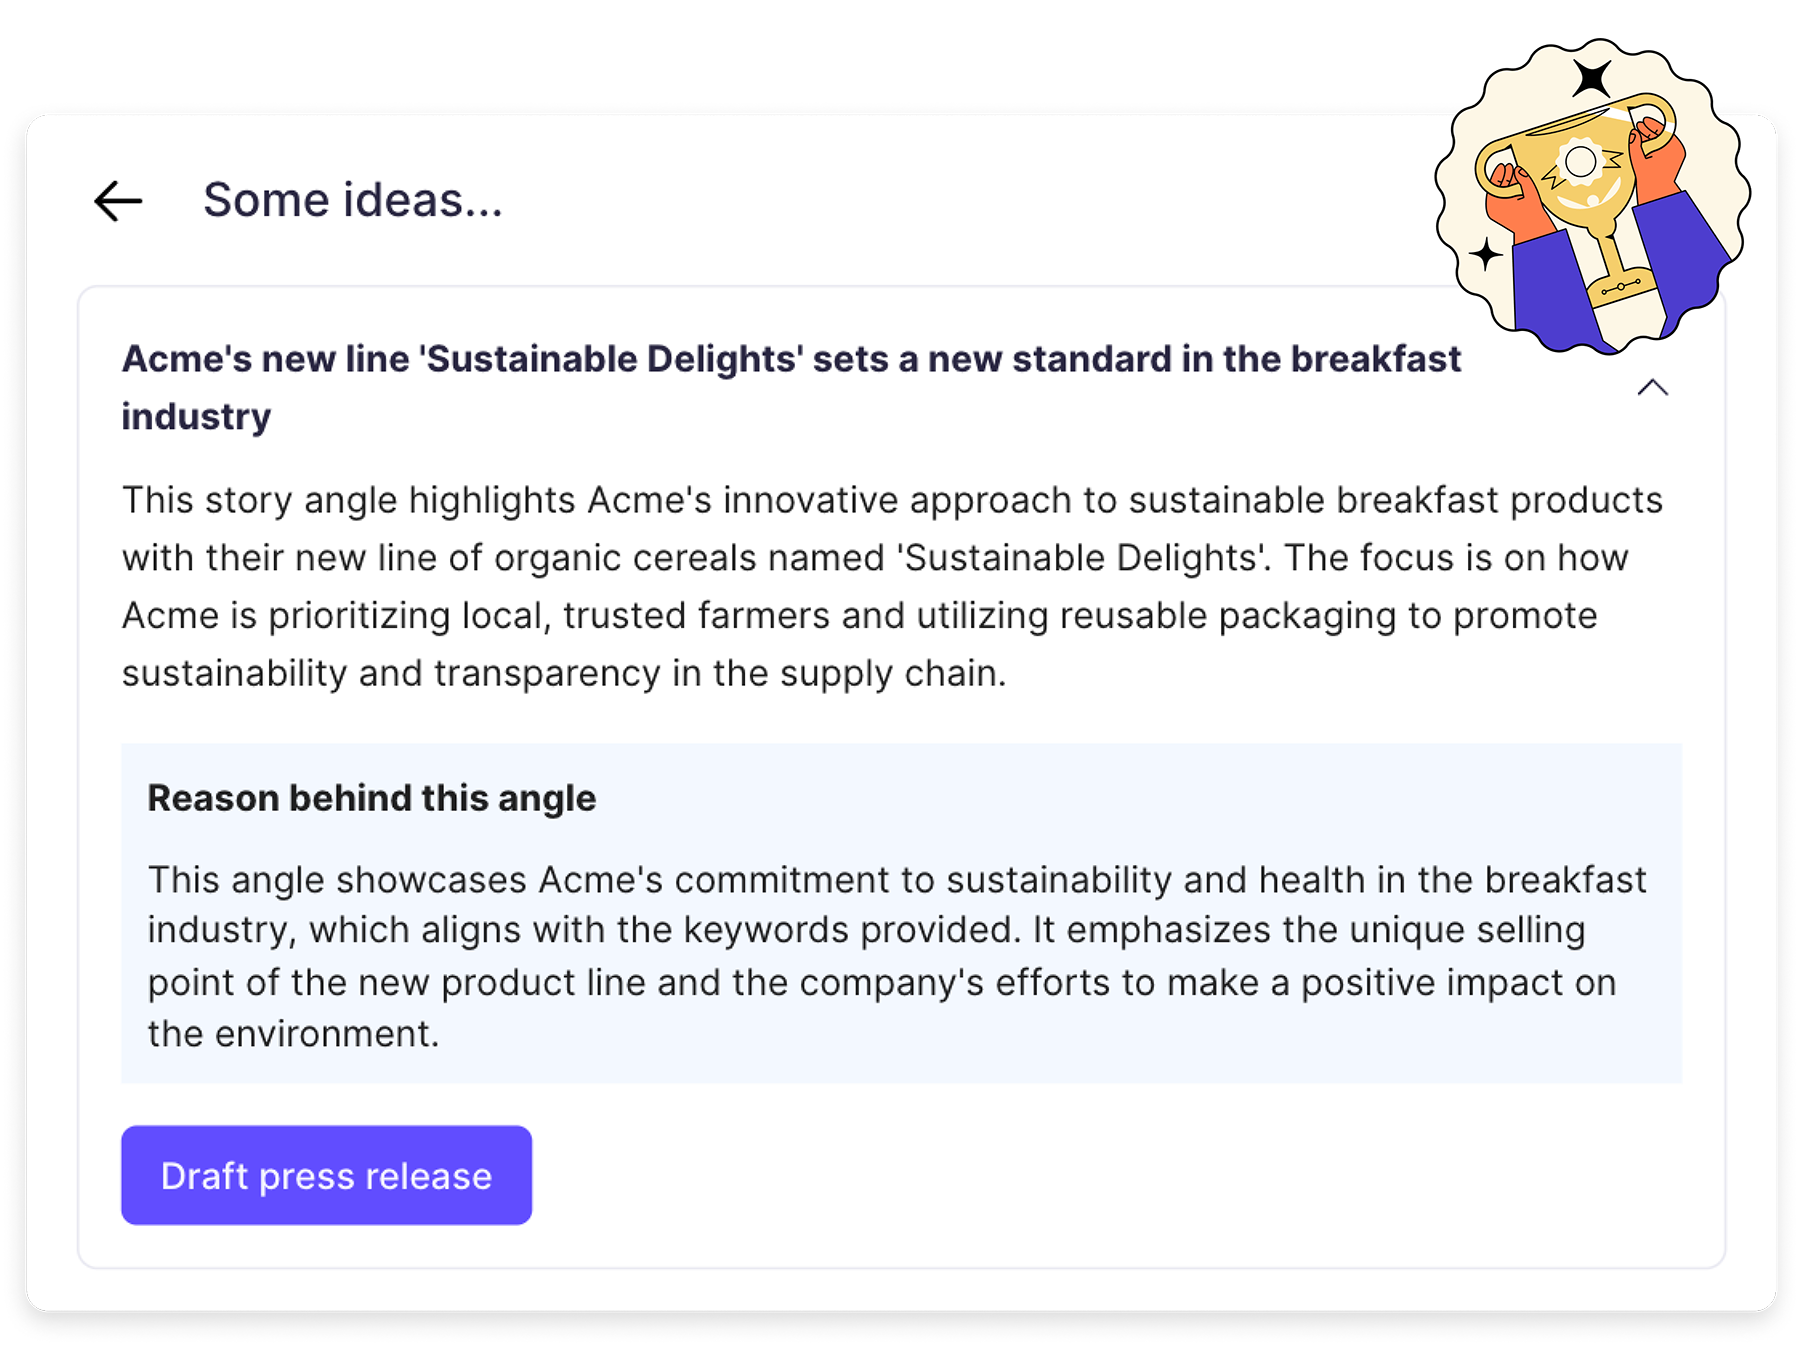Collapse the Sustainable Delights idea chevron
The width and height of the screenshot is (1800, 1346).
[1652, 388]
